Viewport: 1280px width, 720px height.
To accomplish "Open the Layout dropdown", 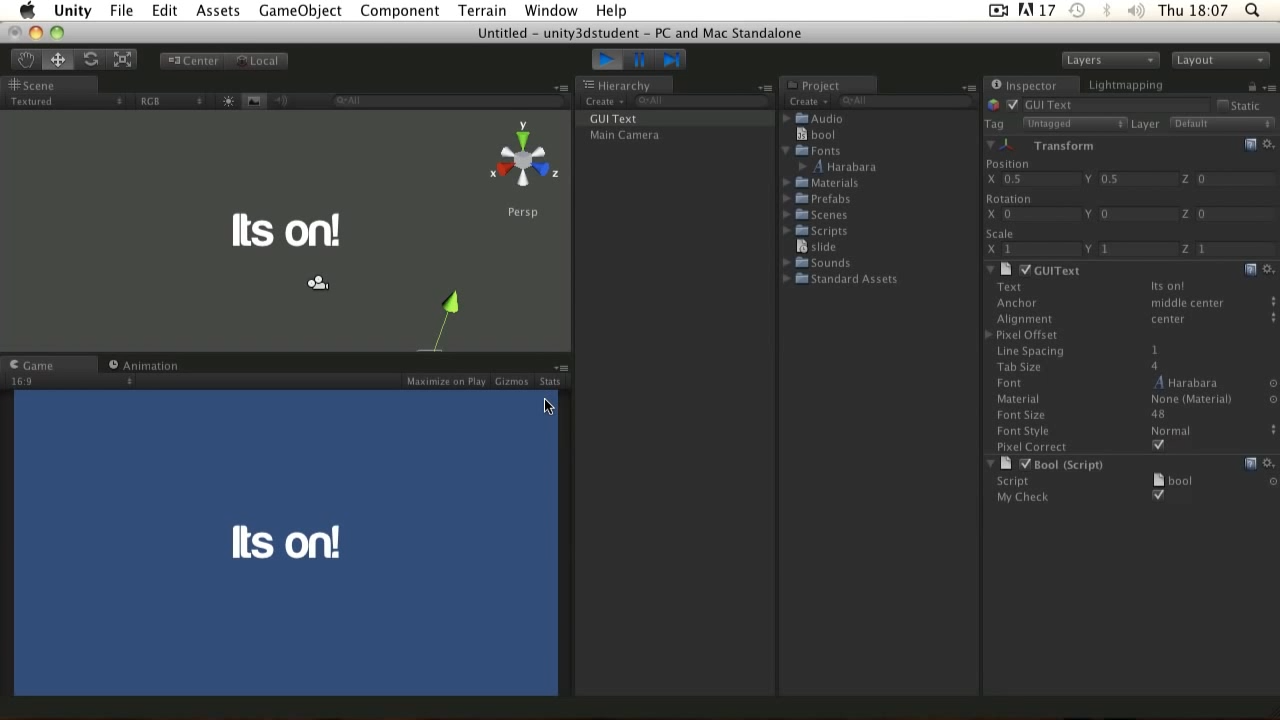I will [x=1219, y=60].
